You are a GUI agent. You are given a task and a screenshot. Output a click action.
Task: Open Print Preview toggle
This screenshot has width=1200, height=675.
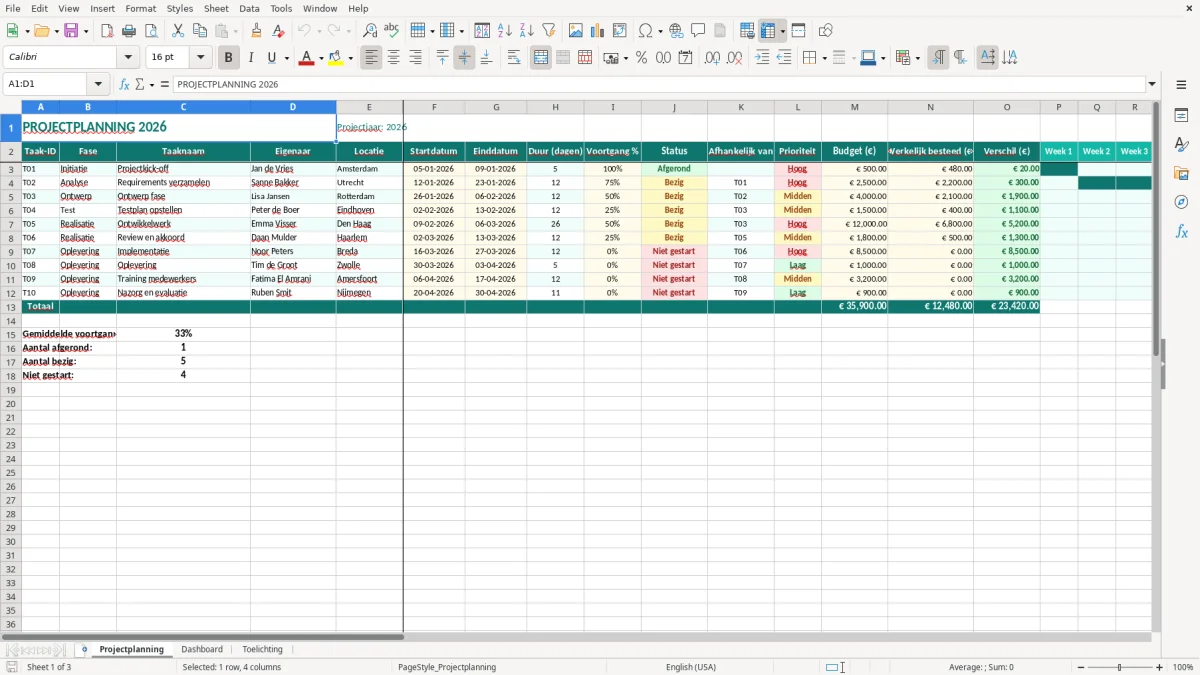point(151,31)
